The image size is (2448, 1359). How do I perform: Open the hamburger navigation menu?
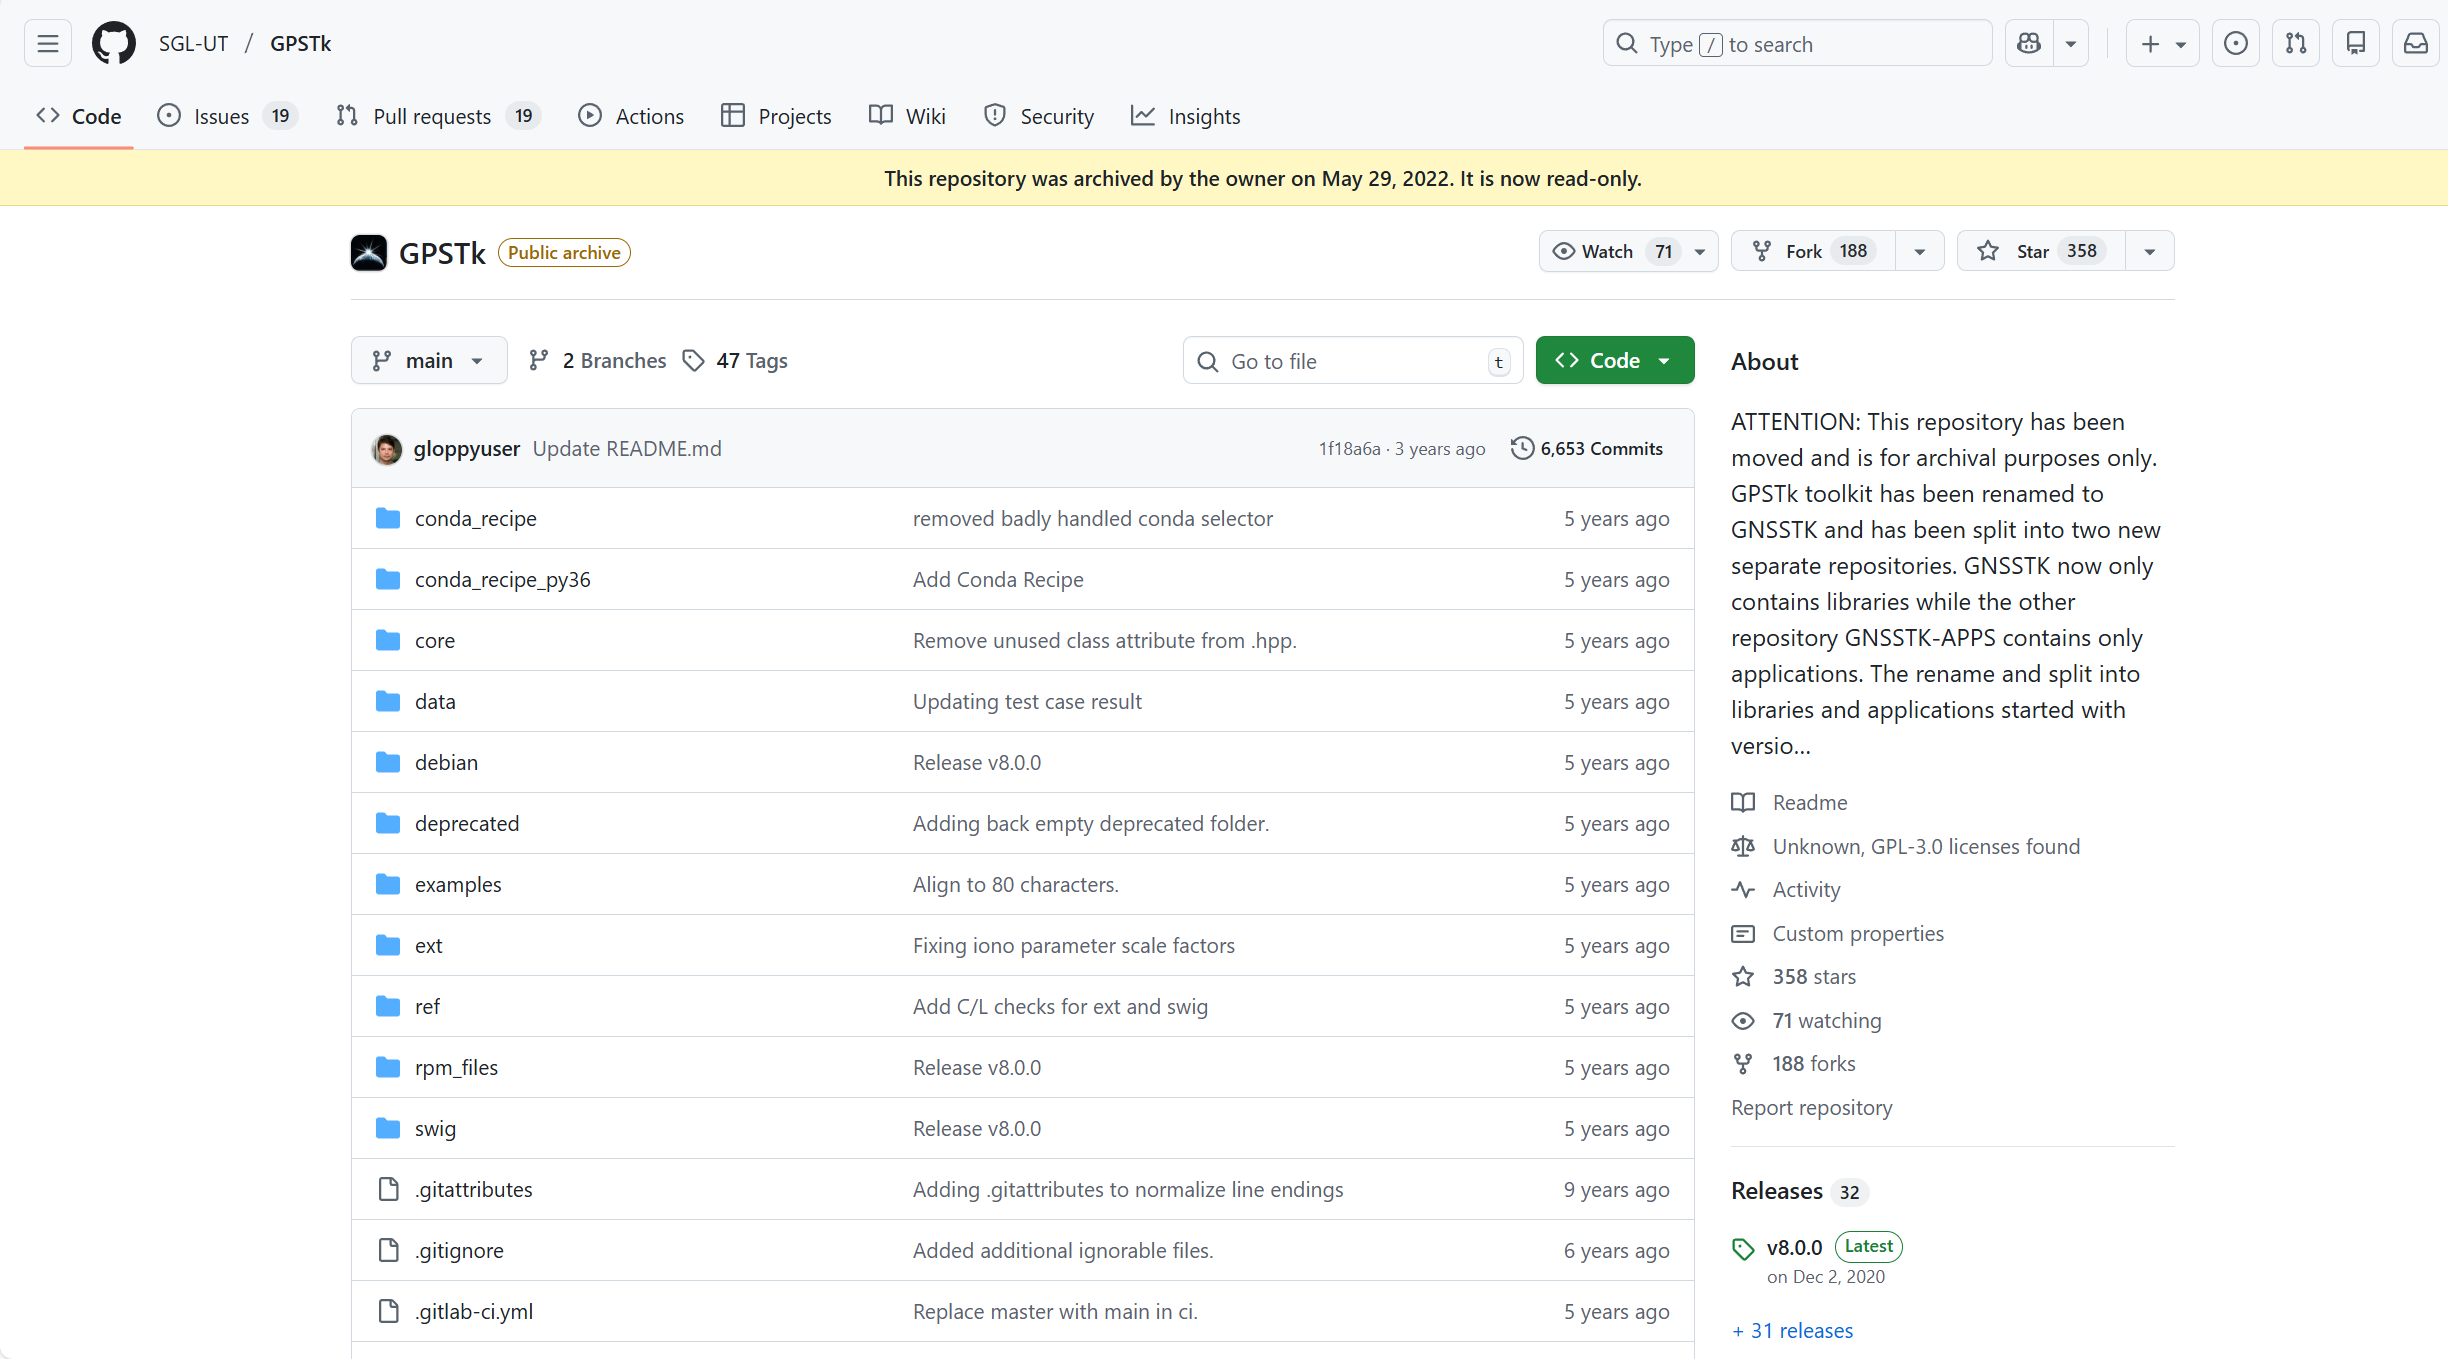pyautogui.click(x=47, y=44)
